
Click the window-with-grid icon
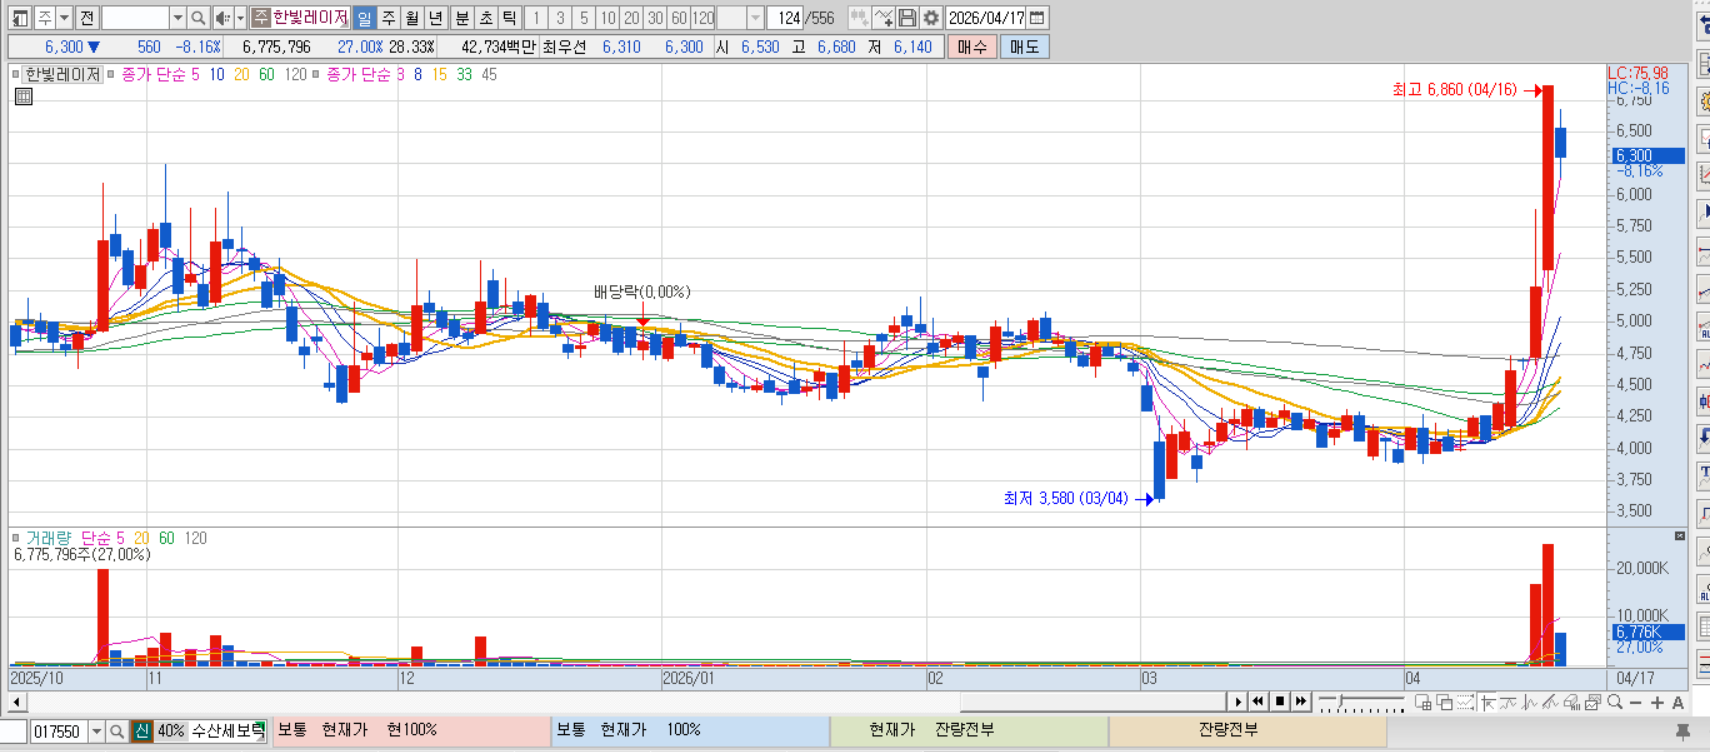[1423, 702]
